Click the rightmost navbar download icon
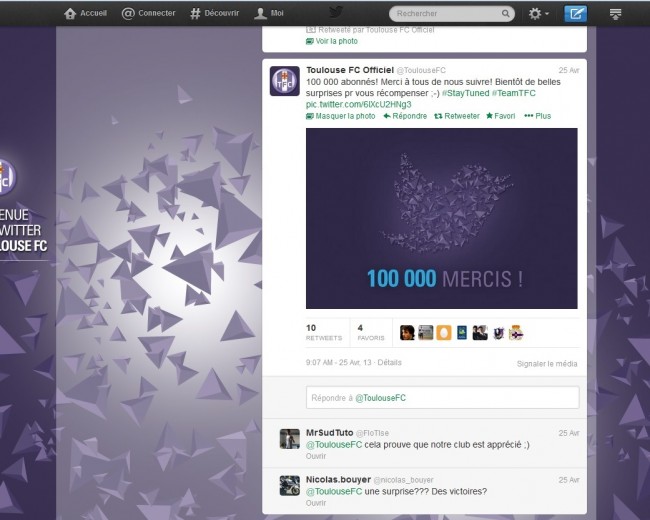The image size is (650, 520). coord(616,14)
